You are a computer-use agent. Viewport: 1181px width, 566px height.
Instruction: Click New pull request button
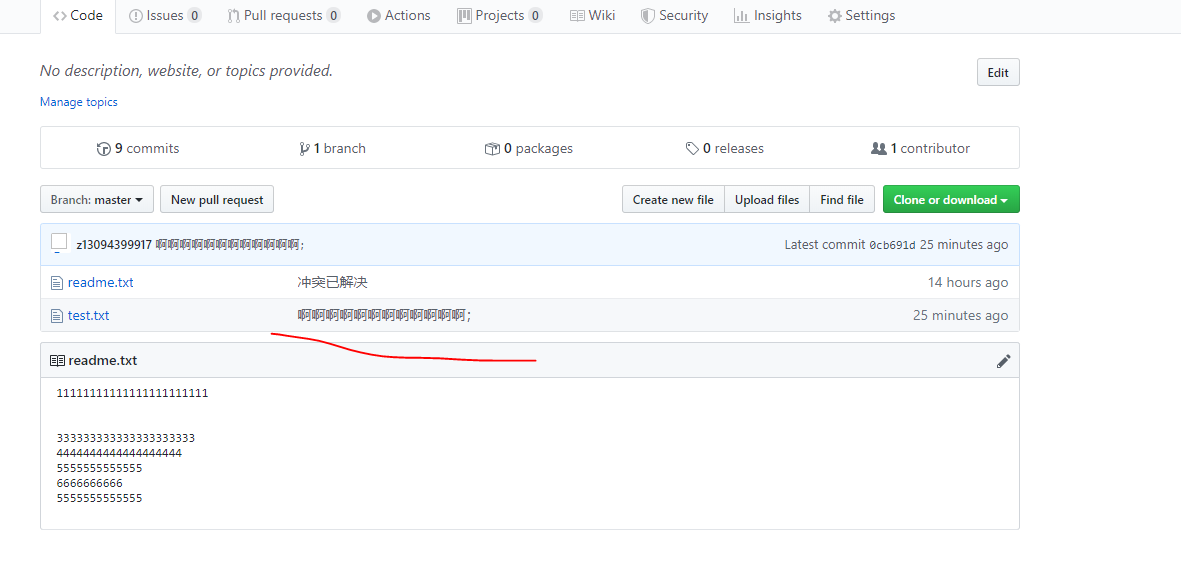(217, 200)
